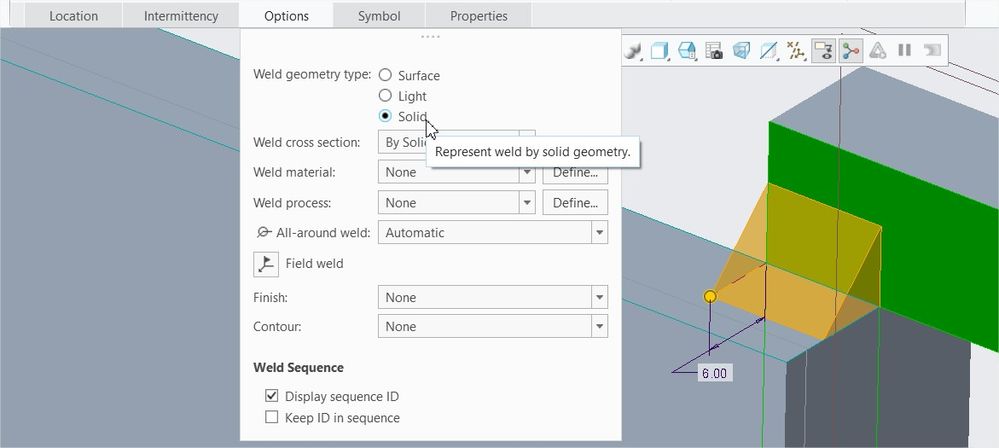The image size is (999, 448).
Task: Open the All-around weld dropdown
Action: click(599, 233)
